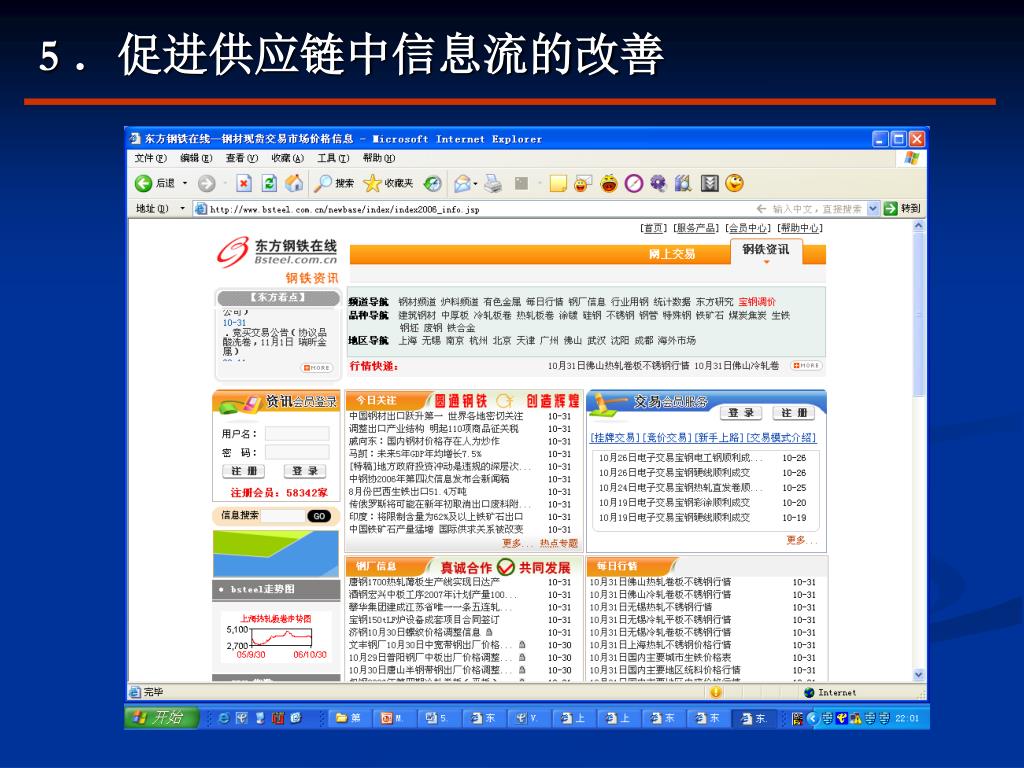Screen dimensions: 1024x768
Task: Click the page scrollbar up arrow
Action: (x=919, y=226)
